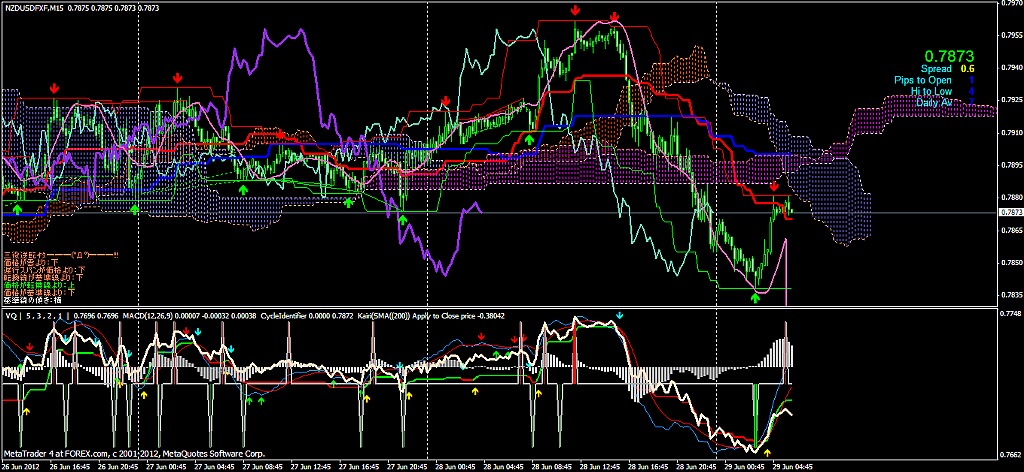Select the Daily Av label
1024x472 pixels.
(933, 102)
